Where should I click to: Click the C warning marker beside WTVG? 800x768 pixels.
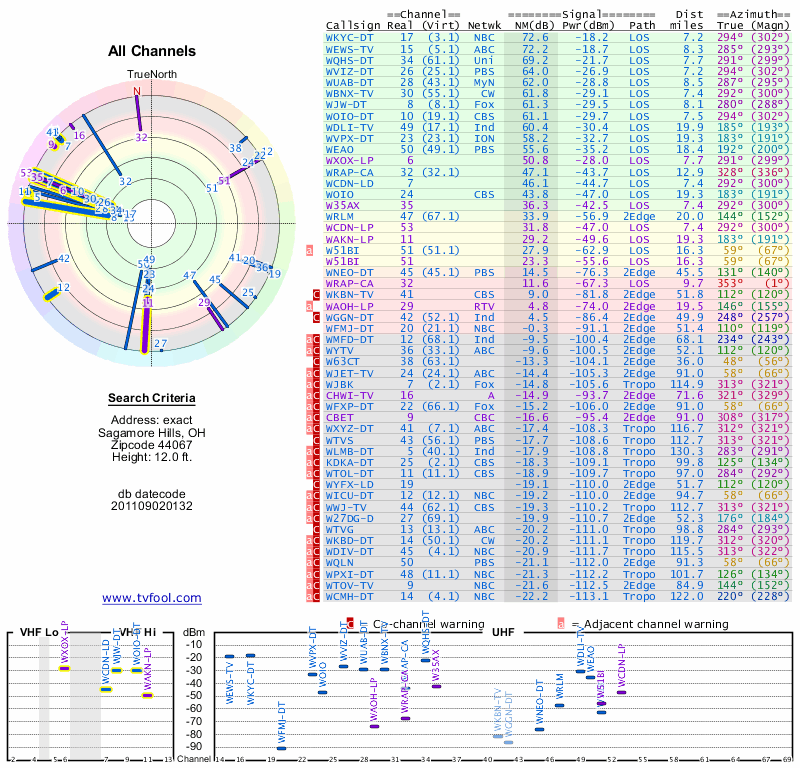click(316, 530)
